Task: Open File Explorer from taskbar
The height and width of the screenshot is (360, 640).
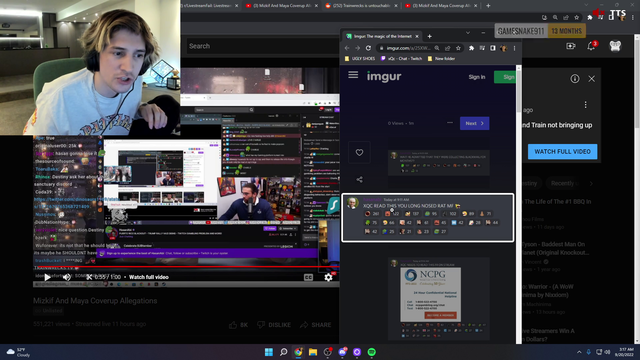Action: [313, 352]
